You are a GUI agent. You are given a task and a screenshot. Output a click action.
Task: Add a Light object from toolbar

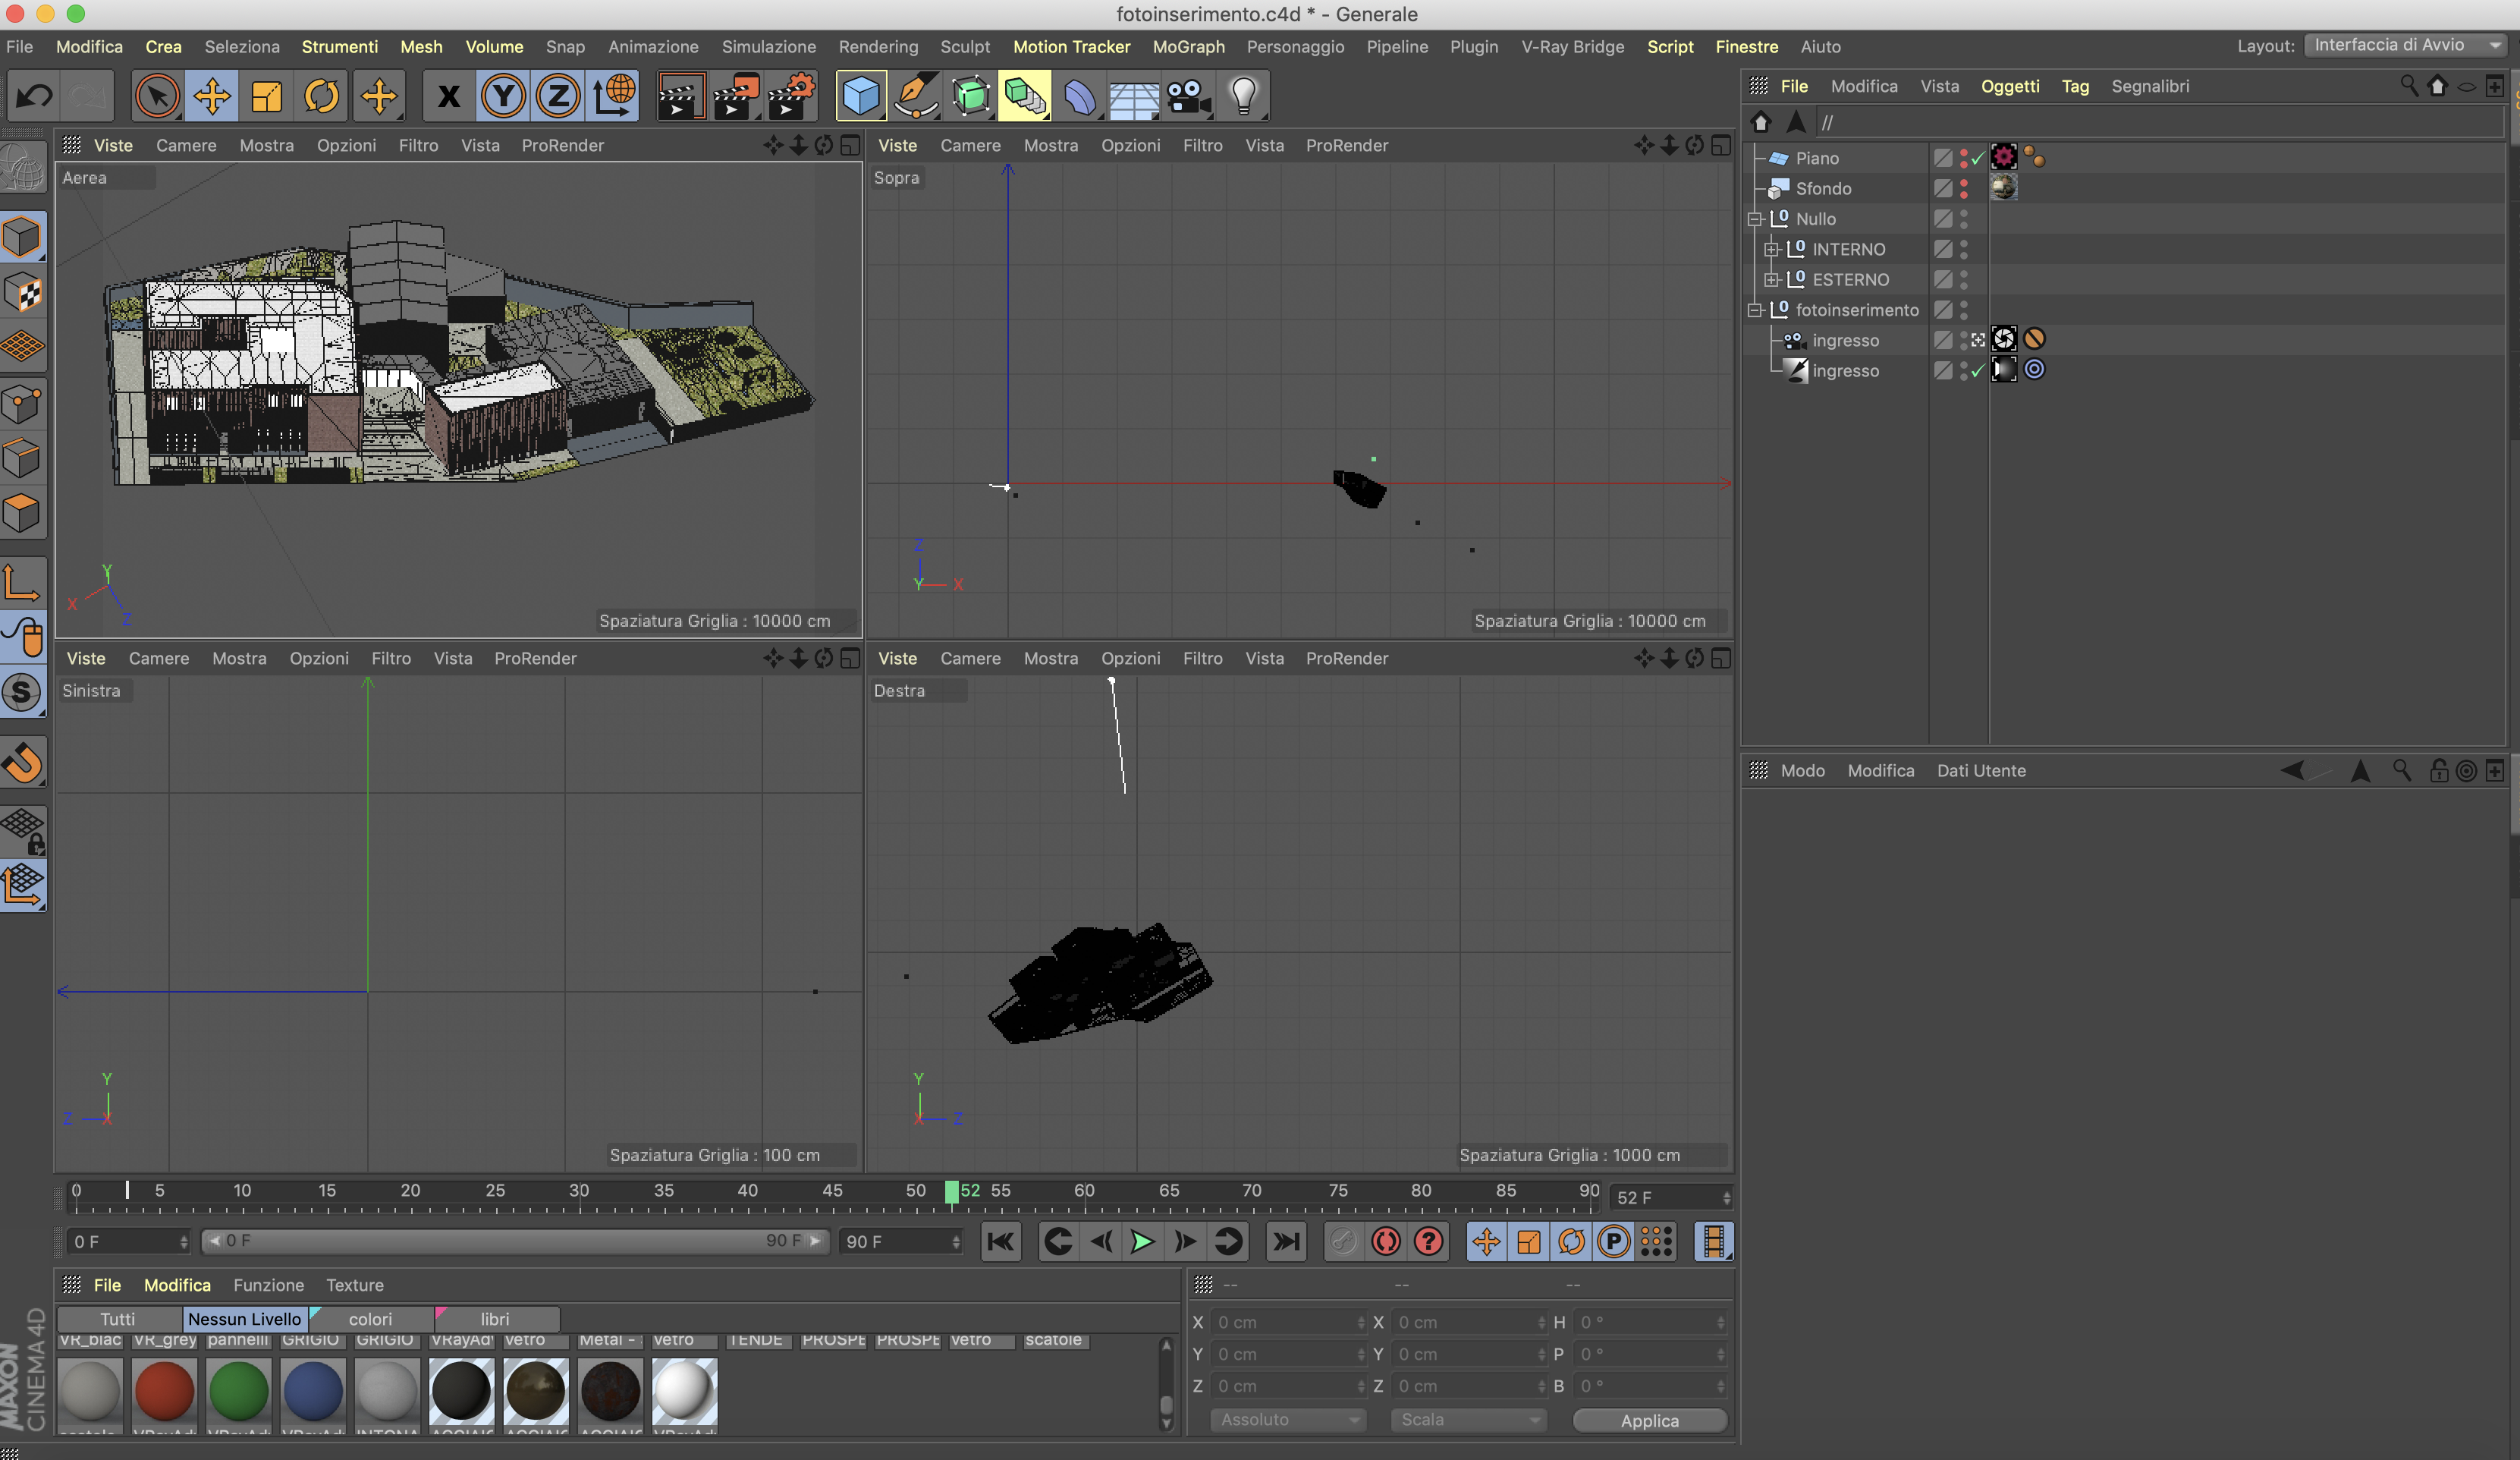1243,96
